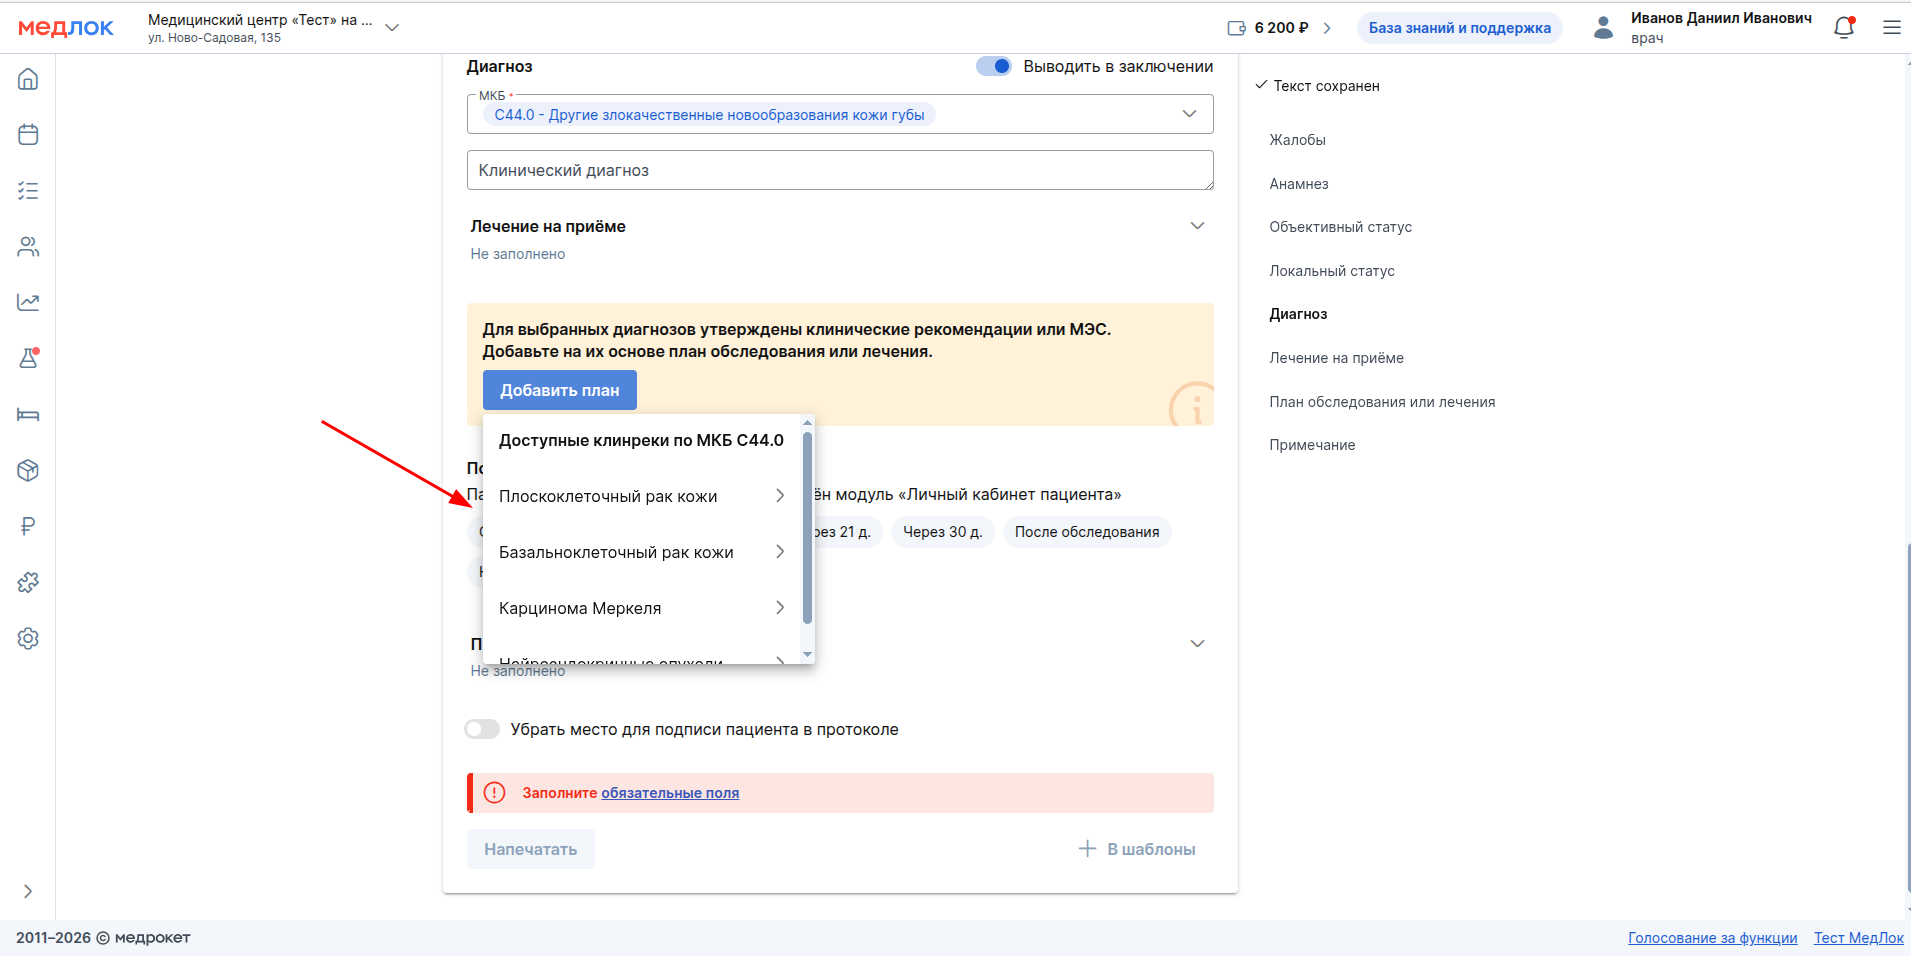This screenshot has height=956, width=1911.
Task: Toggle 'Выводить в заключении' switch off
Action: [x=994, y=66]
